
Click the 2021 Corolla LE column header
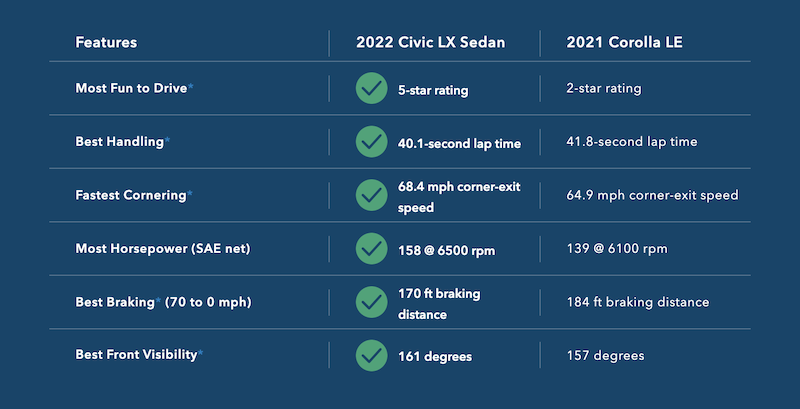pyautogui.click(x=624, y=42)
